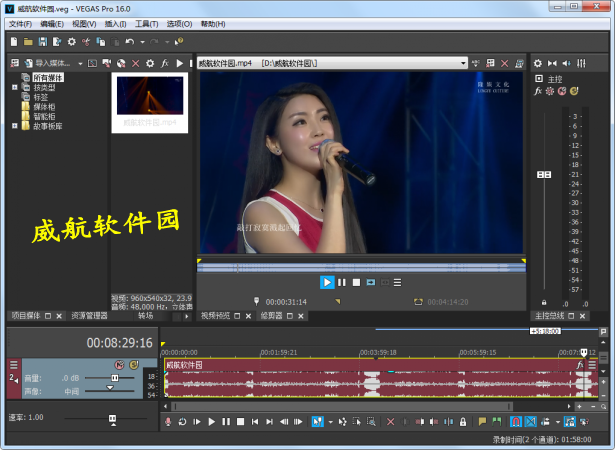Image resolution: width=615 pixels, height=450 pixels.
Task: Click the timeline record microphone button
Action: (168, 422)
